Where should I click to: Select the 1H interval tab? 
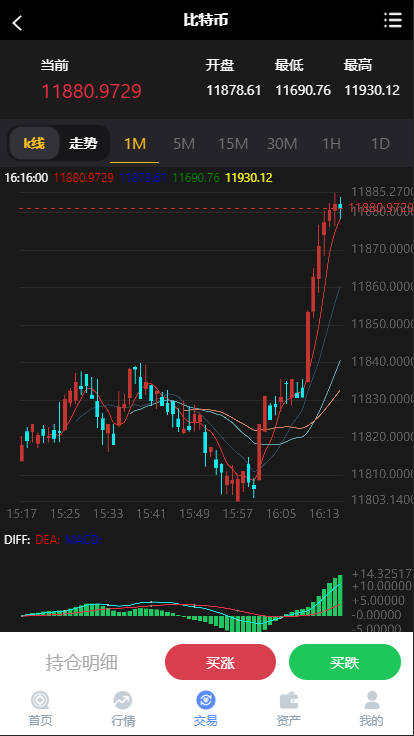[x=331, y=144]
